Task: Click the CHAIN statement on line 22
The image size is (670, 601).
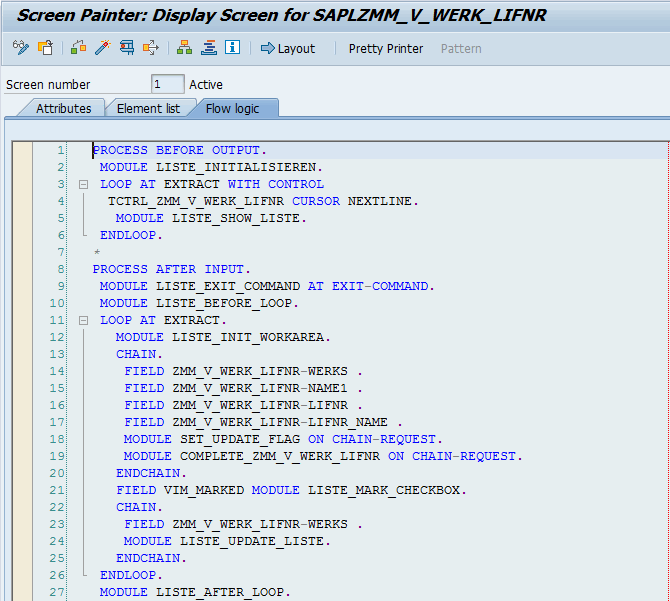Action: (136, 507)
